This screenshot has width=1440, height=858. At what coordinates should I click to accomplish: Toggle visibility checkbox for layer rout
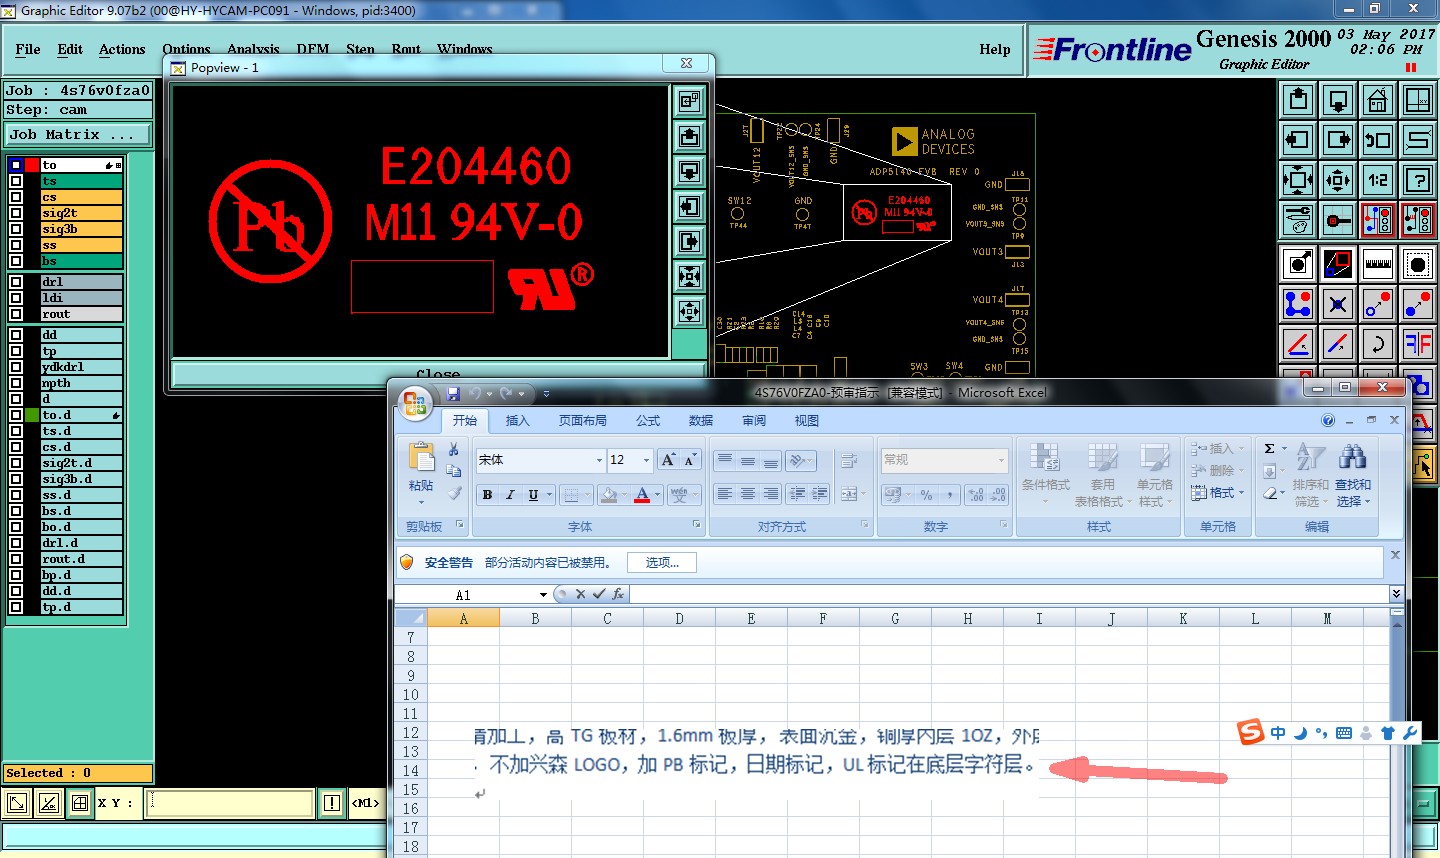[x=16, y=314]
